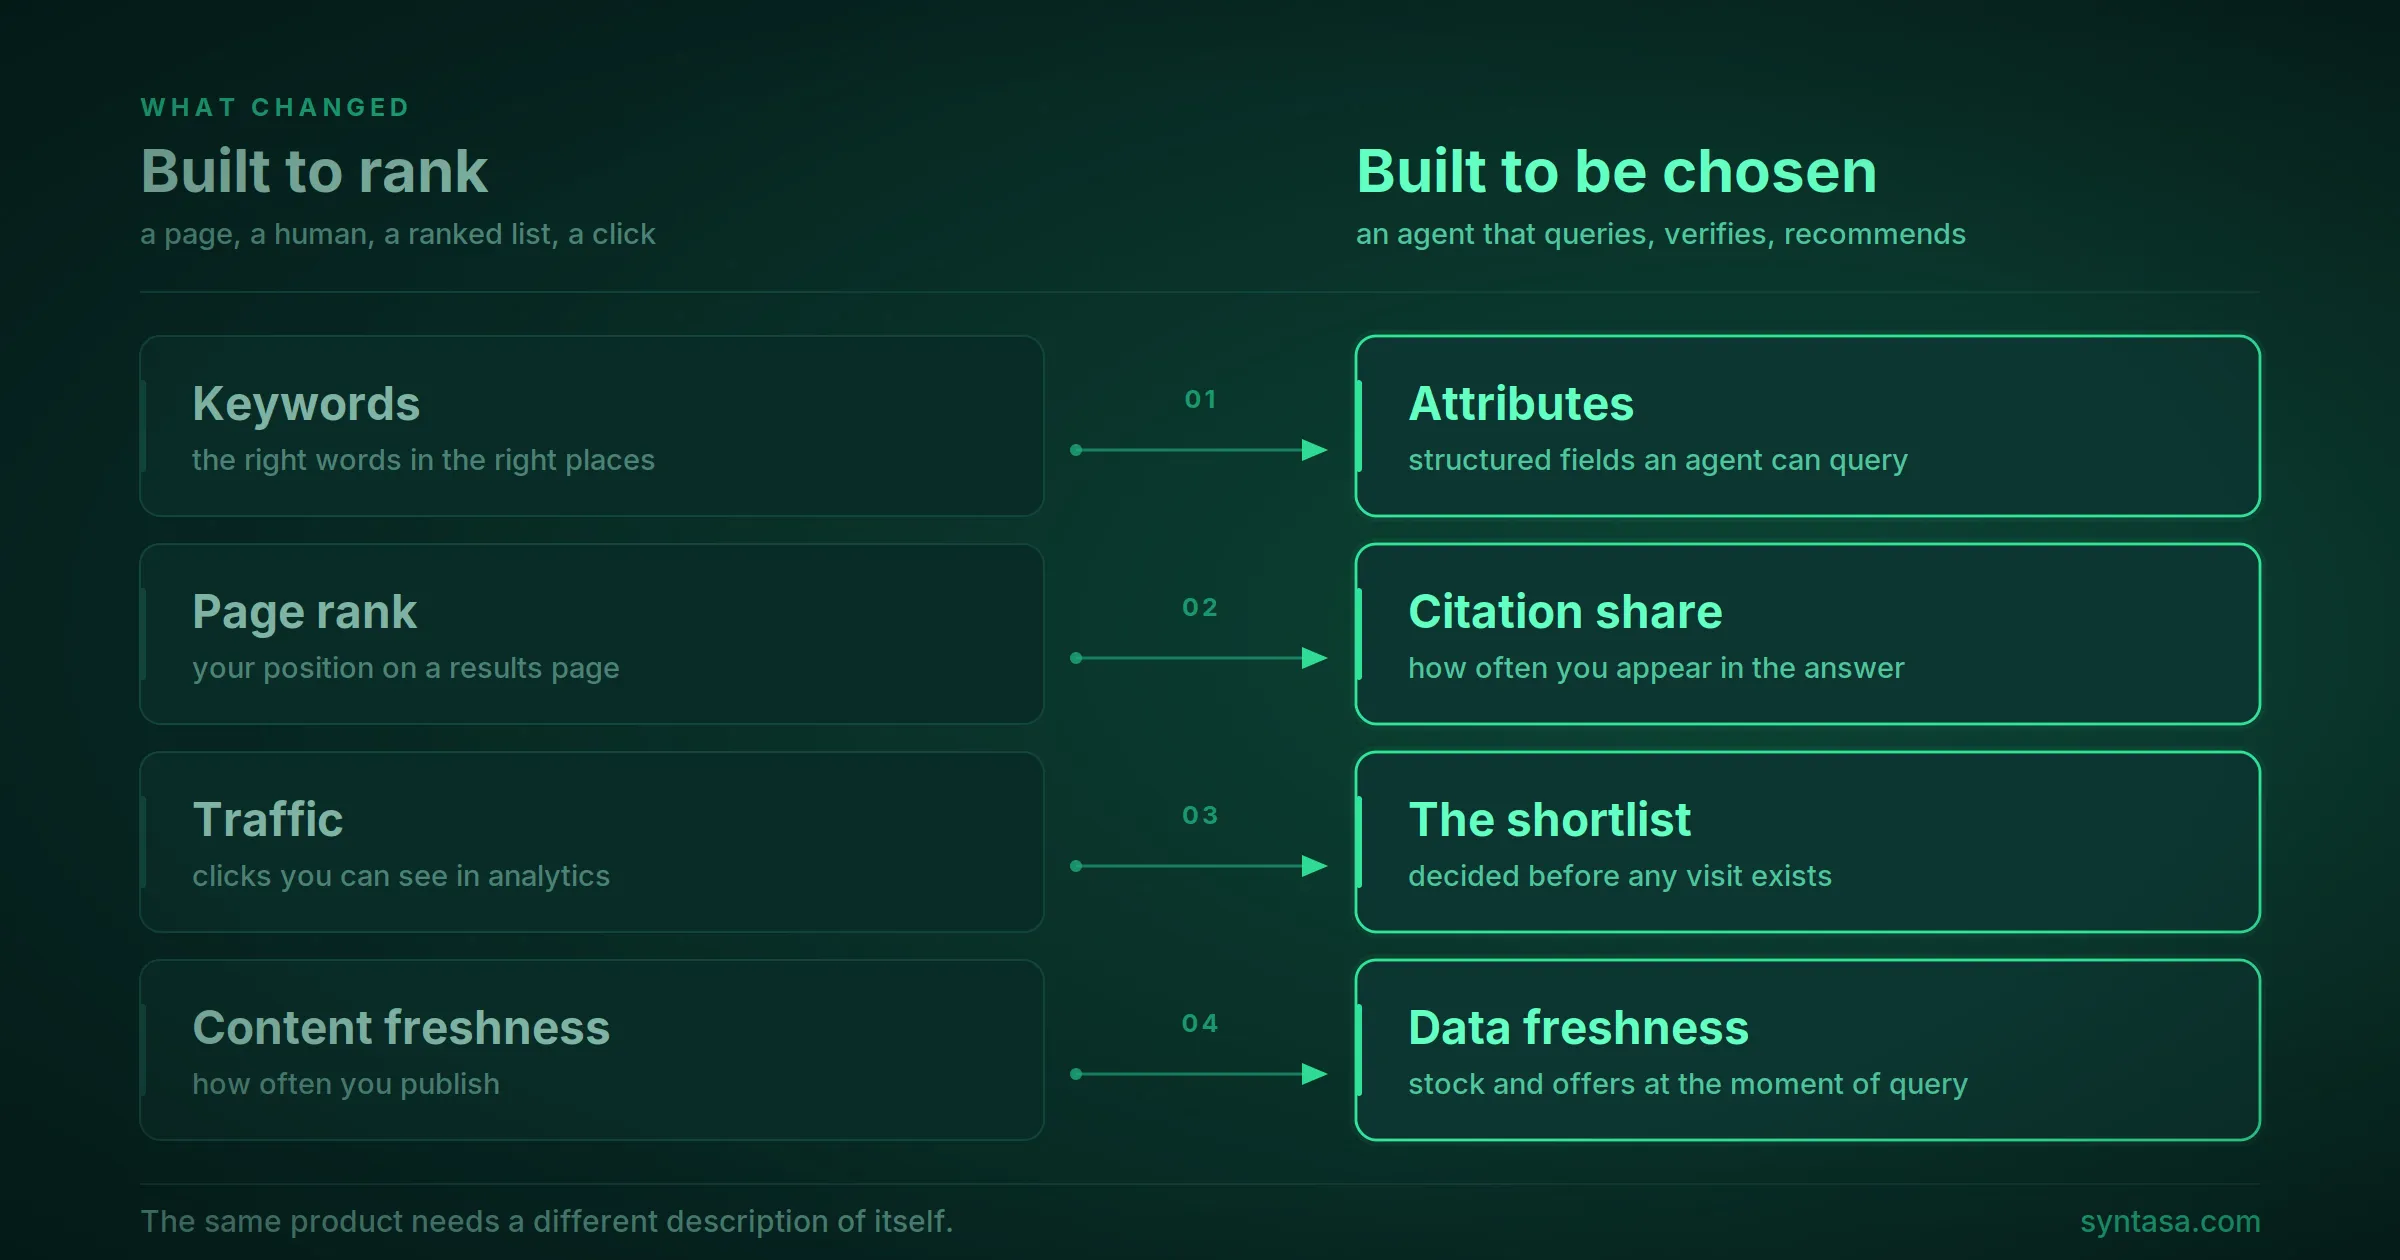
Task: Click the arrow under step 02
Action: coord(1199,658)
